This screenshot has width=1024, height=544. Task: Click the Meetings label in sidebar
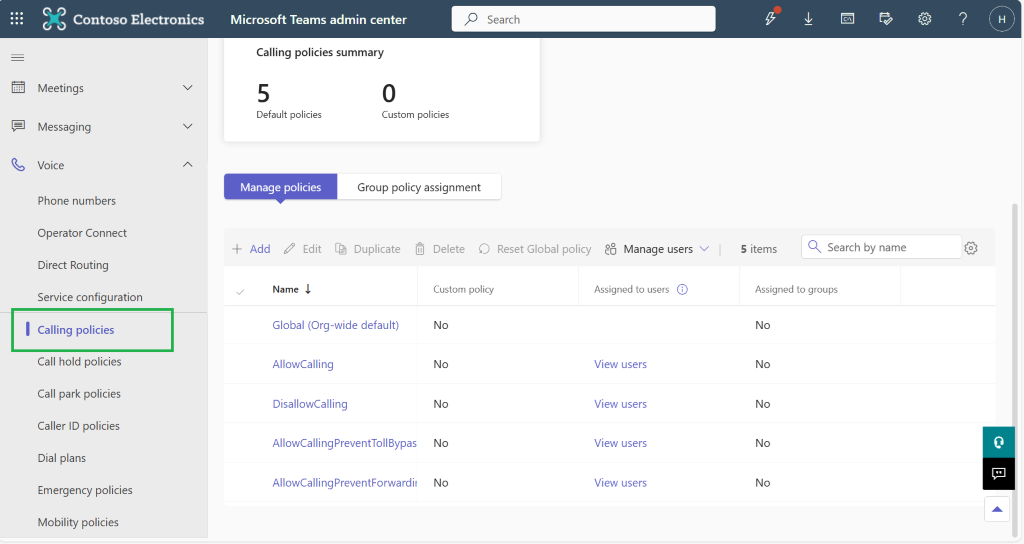point(60,88)
